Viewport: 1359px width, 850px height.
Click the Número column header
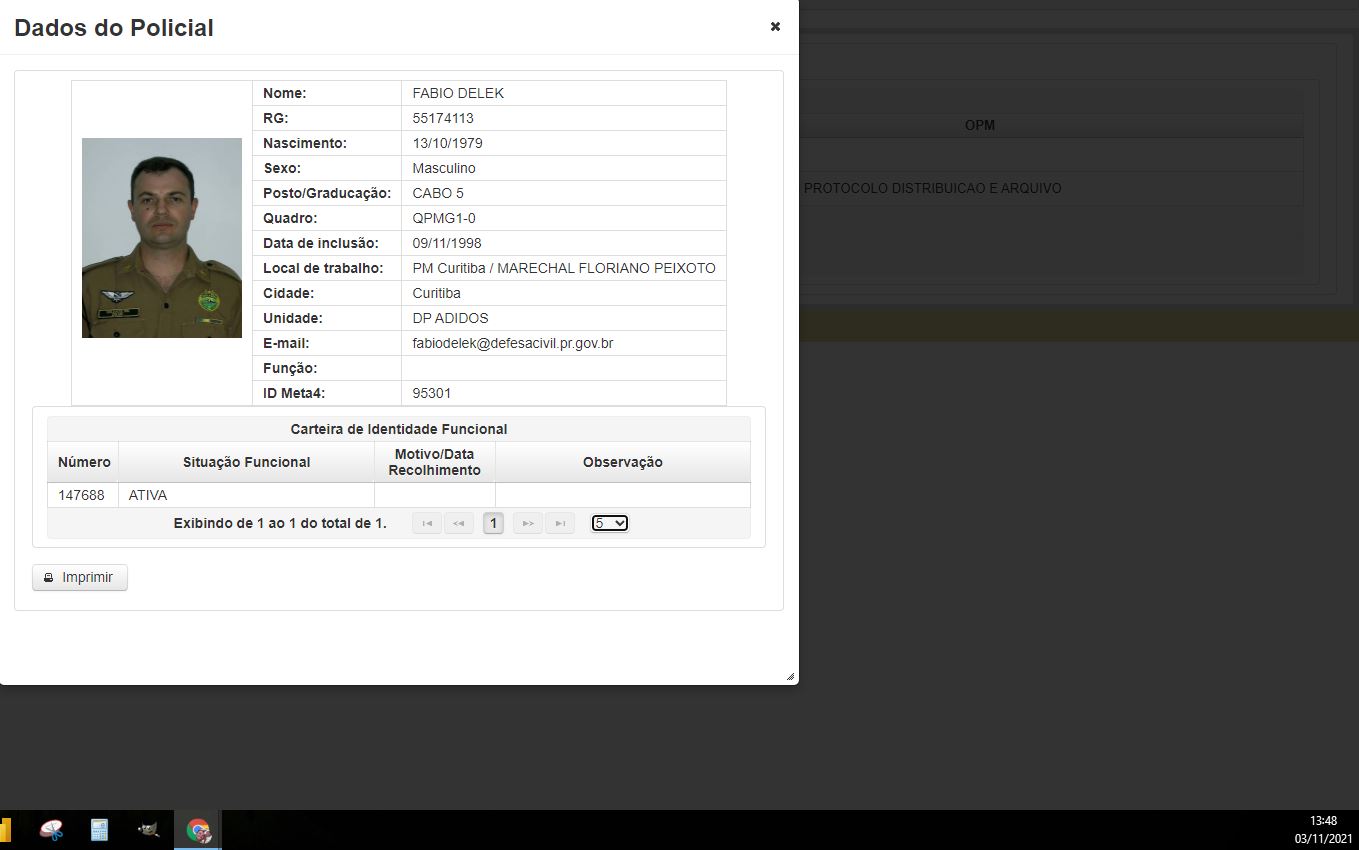click(84, 462)
